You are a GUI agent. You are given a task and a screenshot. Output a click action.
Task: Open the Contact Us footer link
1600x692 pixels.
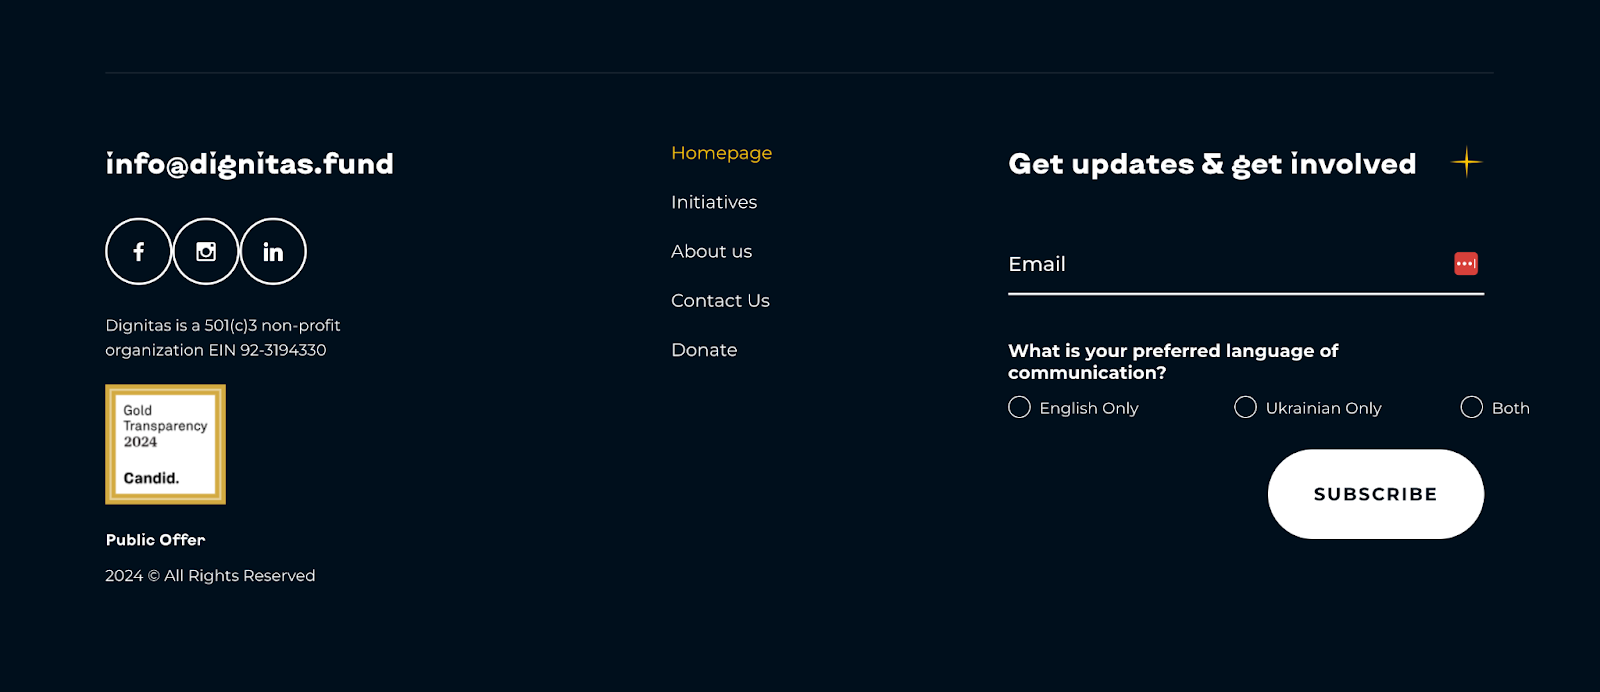[720, 300]
